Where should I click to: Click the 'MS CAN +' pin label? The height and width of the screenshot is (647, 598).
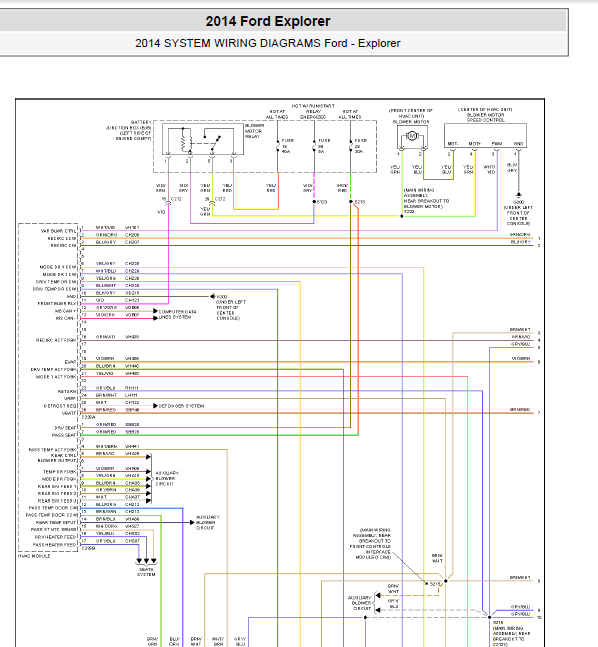click(66, 311)
